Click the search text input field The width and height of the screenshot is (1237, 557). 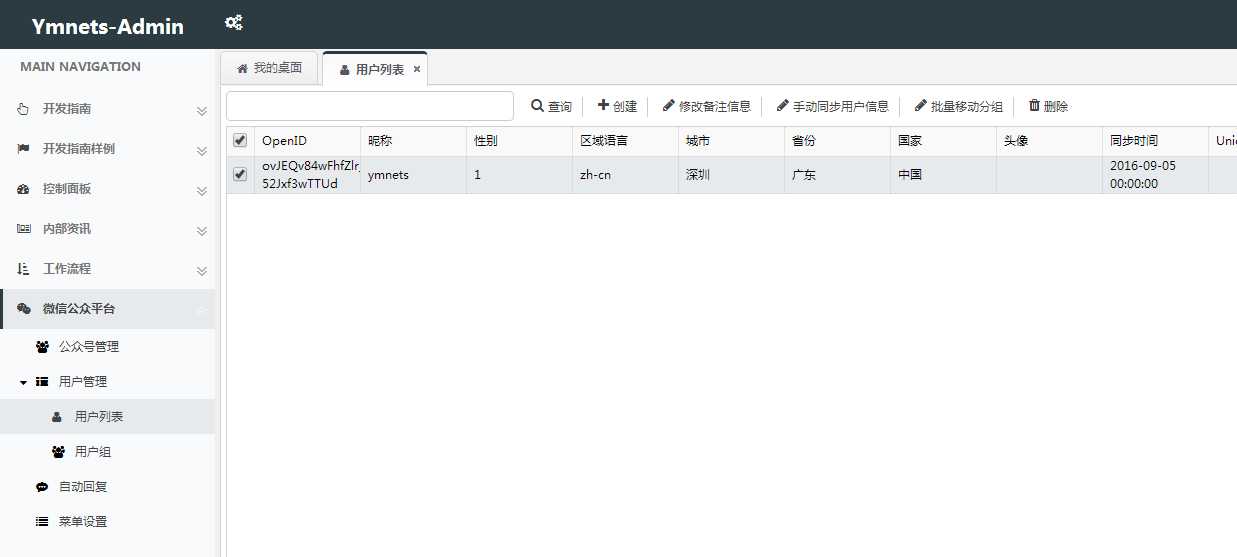(x=370, y=106)
